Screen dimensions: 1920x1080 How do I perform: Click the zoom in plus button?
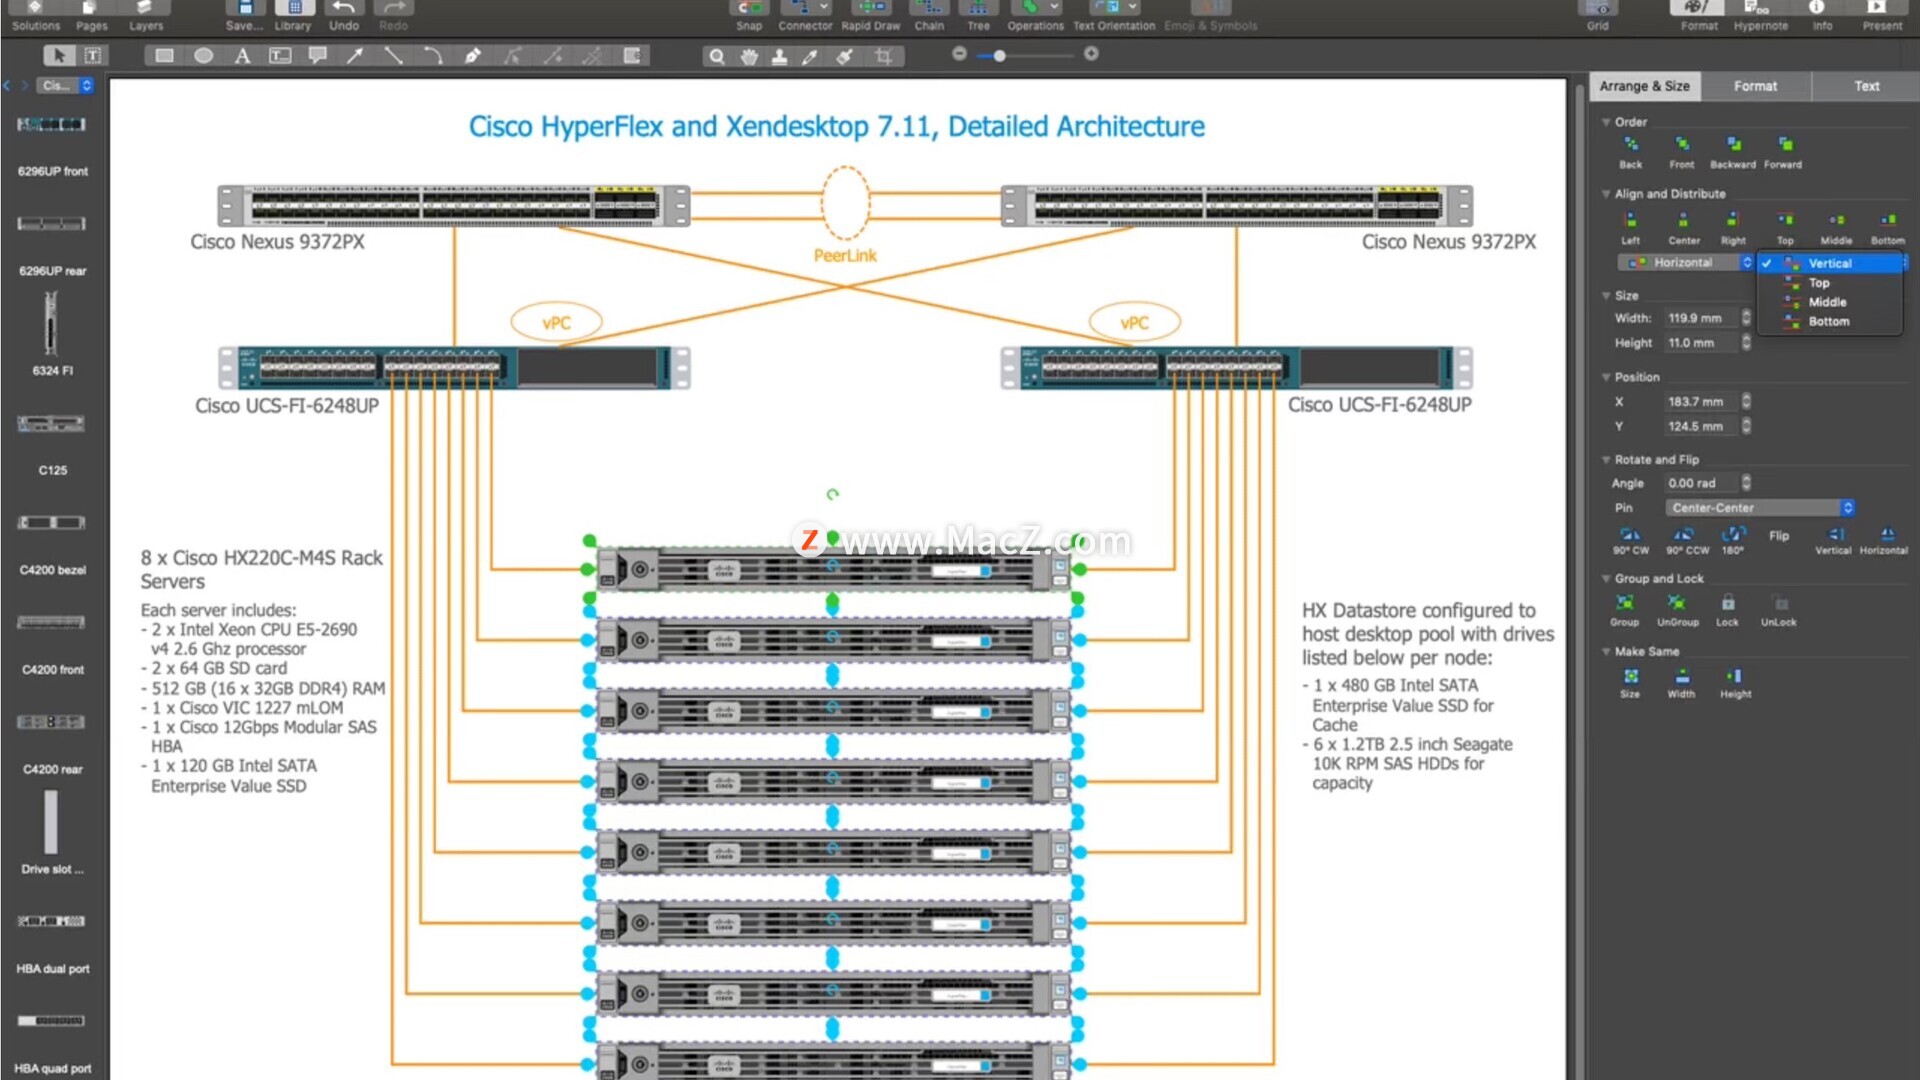[1091, 54]
